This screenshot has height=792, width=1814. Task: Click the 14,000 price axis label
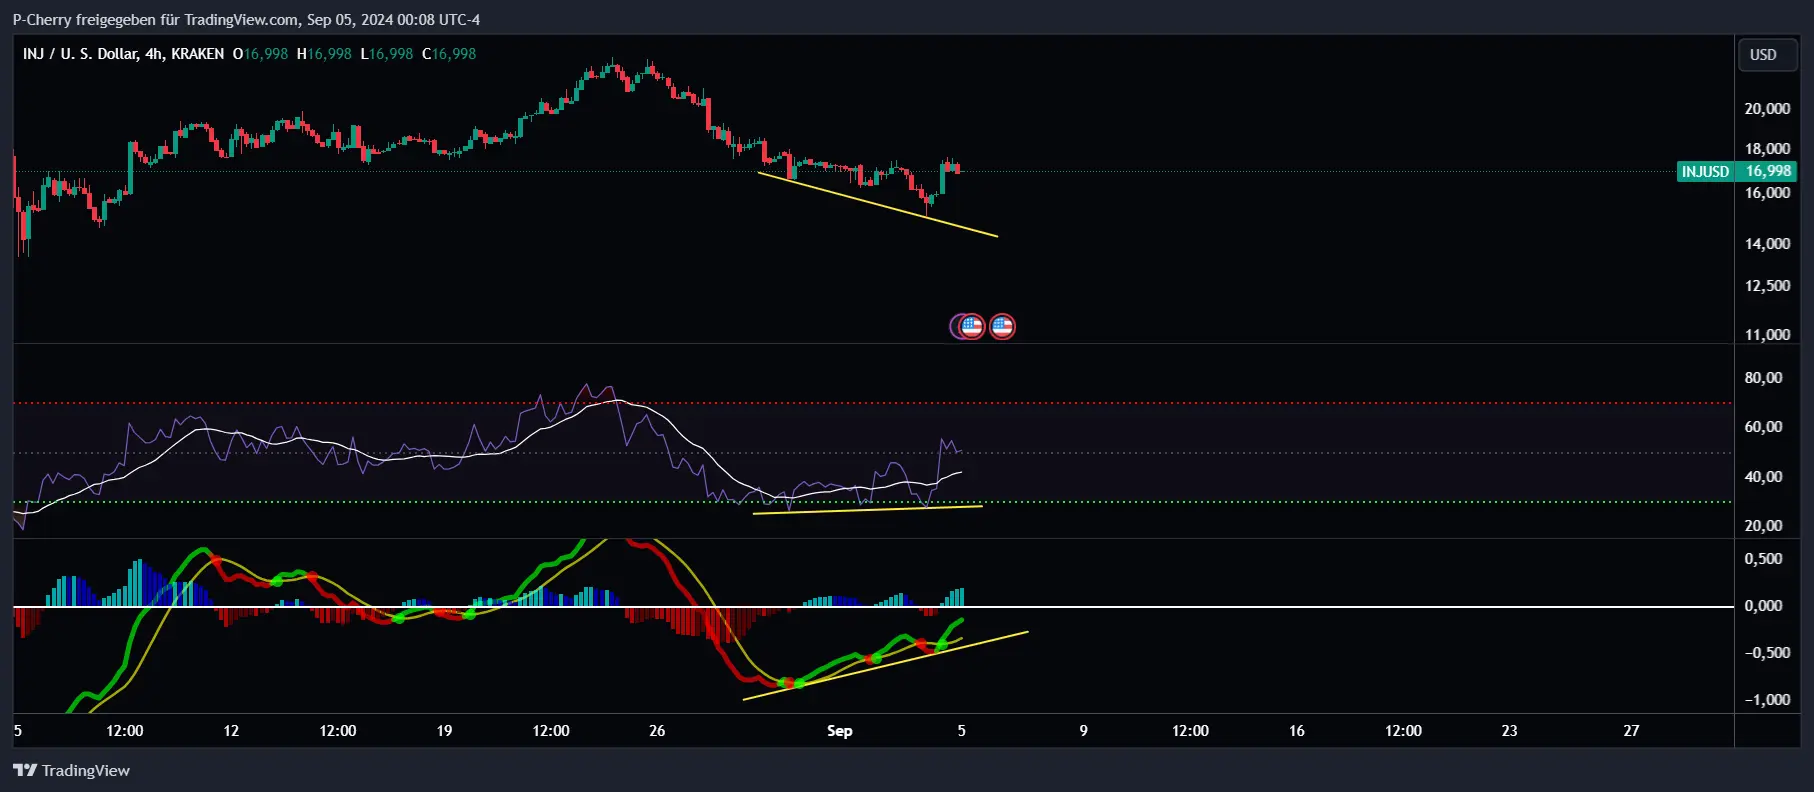[x=1767, y=244]
